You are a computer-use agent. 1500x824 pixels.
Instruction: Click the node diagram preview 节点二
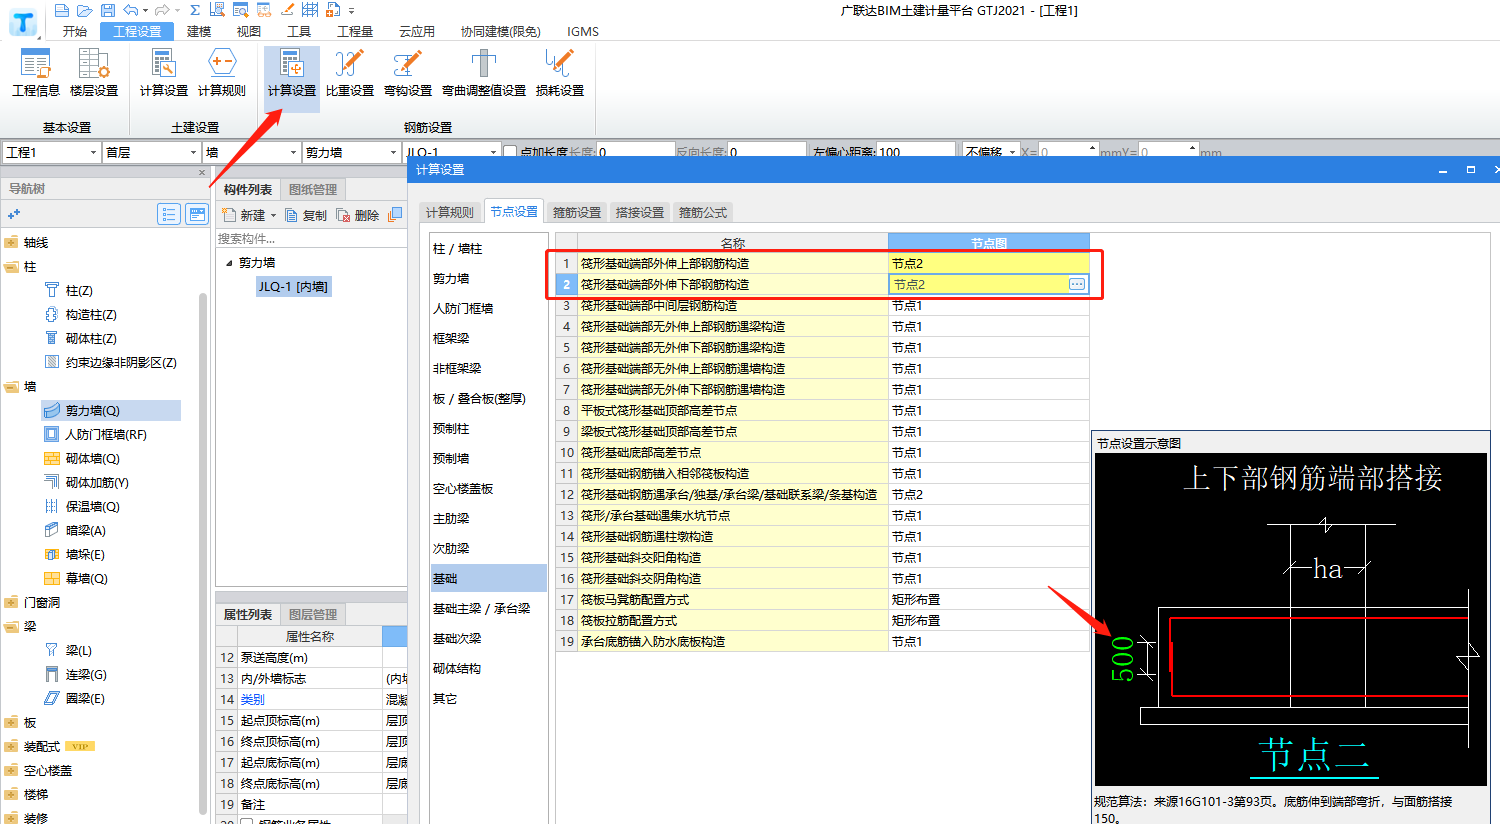click(1290, 618)
